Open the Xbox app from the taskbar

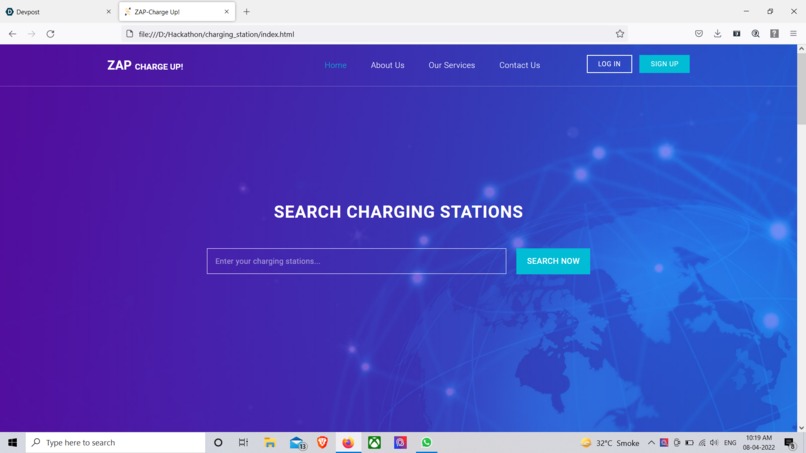coord(374,442)
